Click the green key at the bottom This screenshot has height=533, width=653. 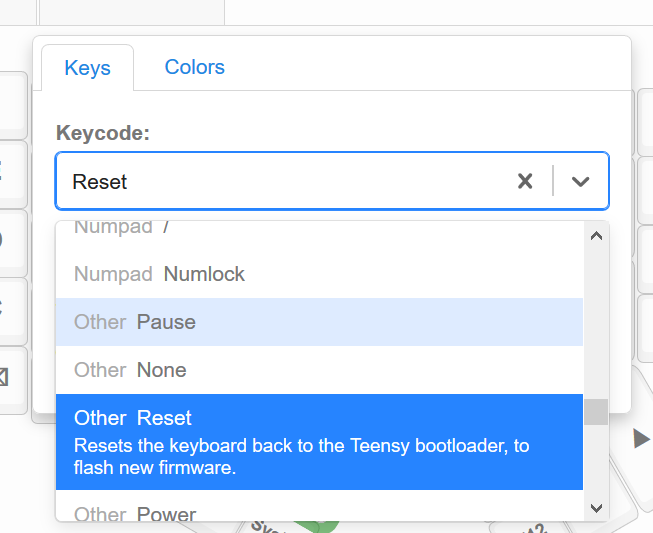(317, 526)
